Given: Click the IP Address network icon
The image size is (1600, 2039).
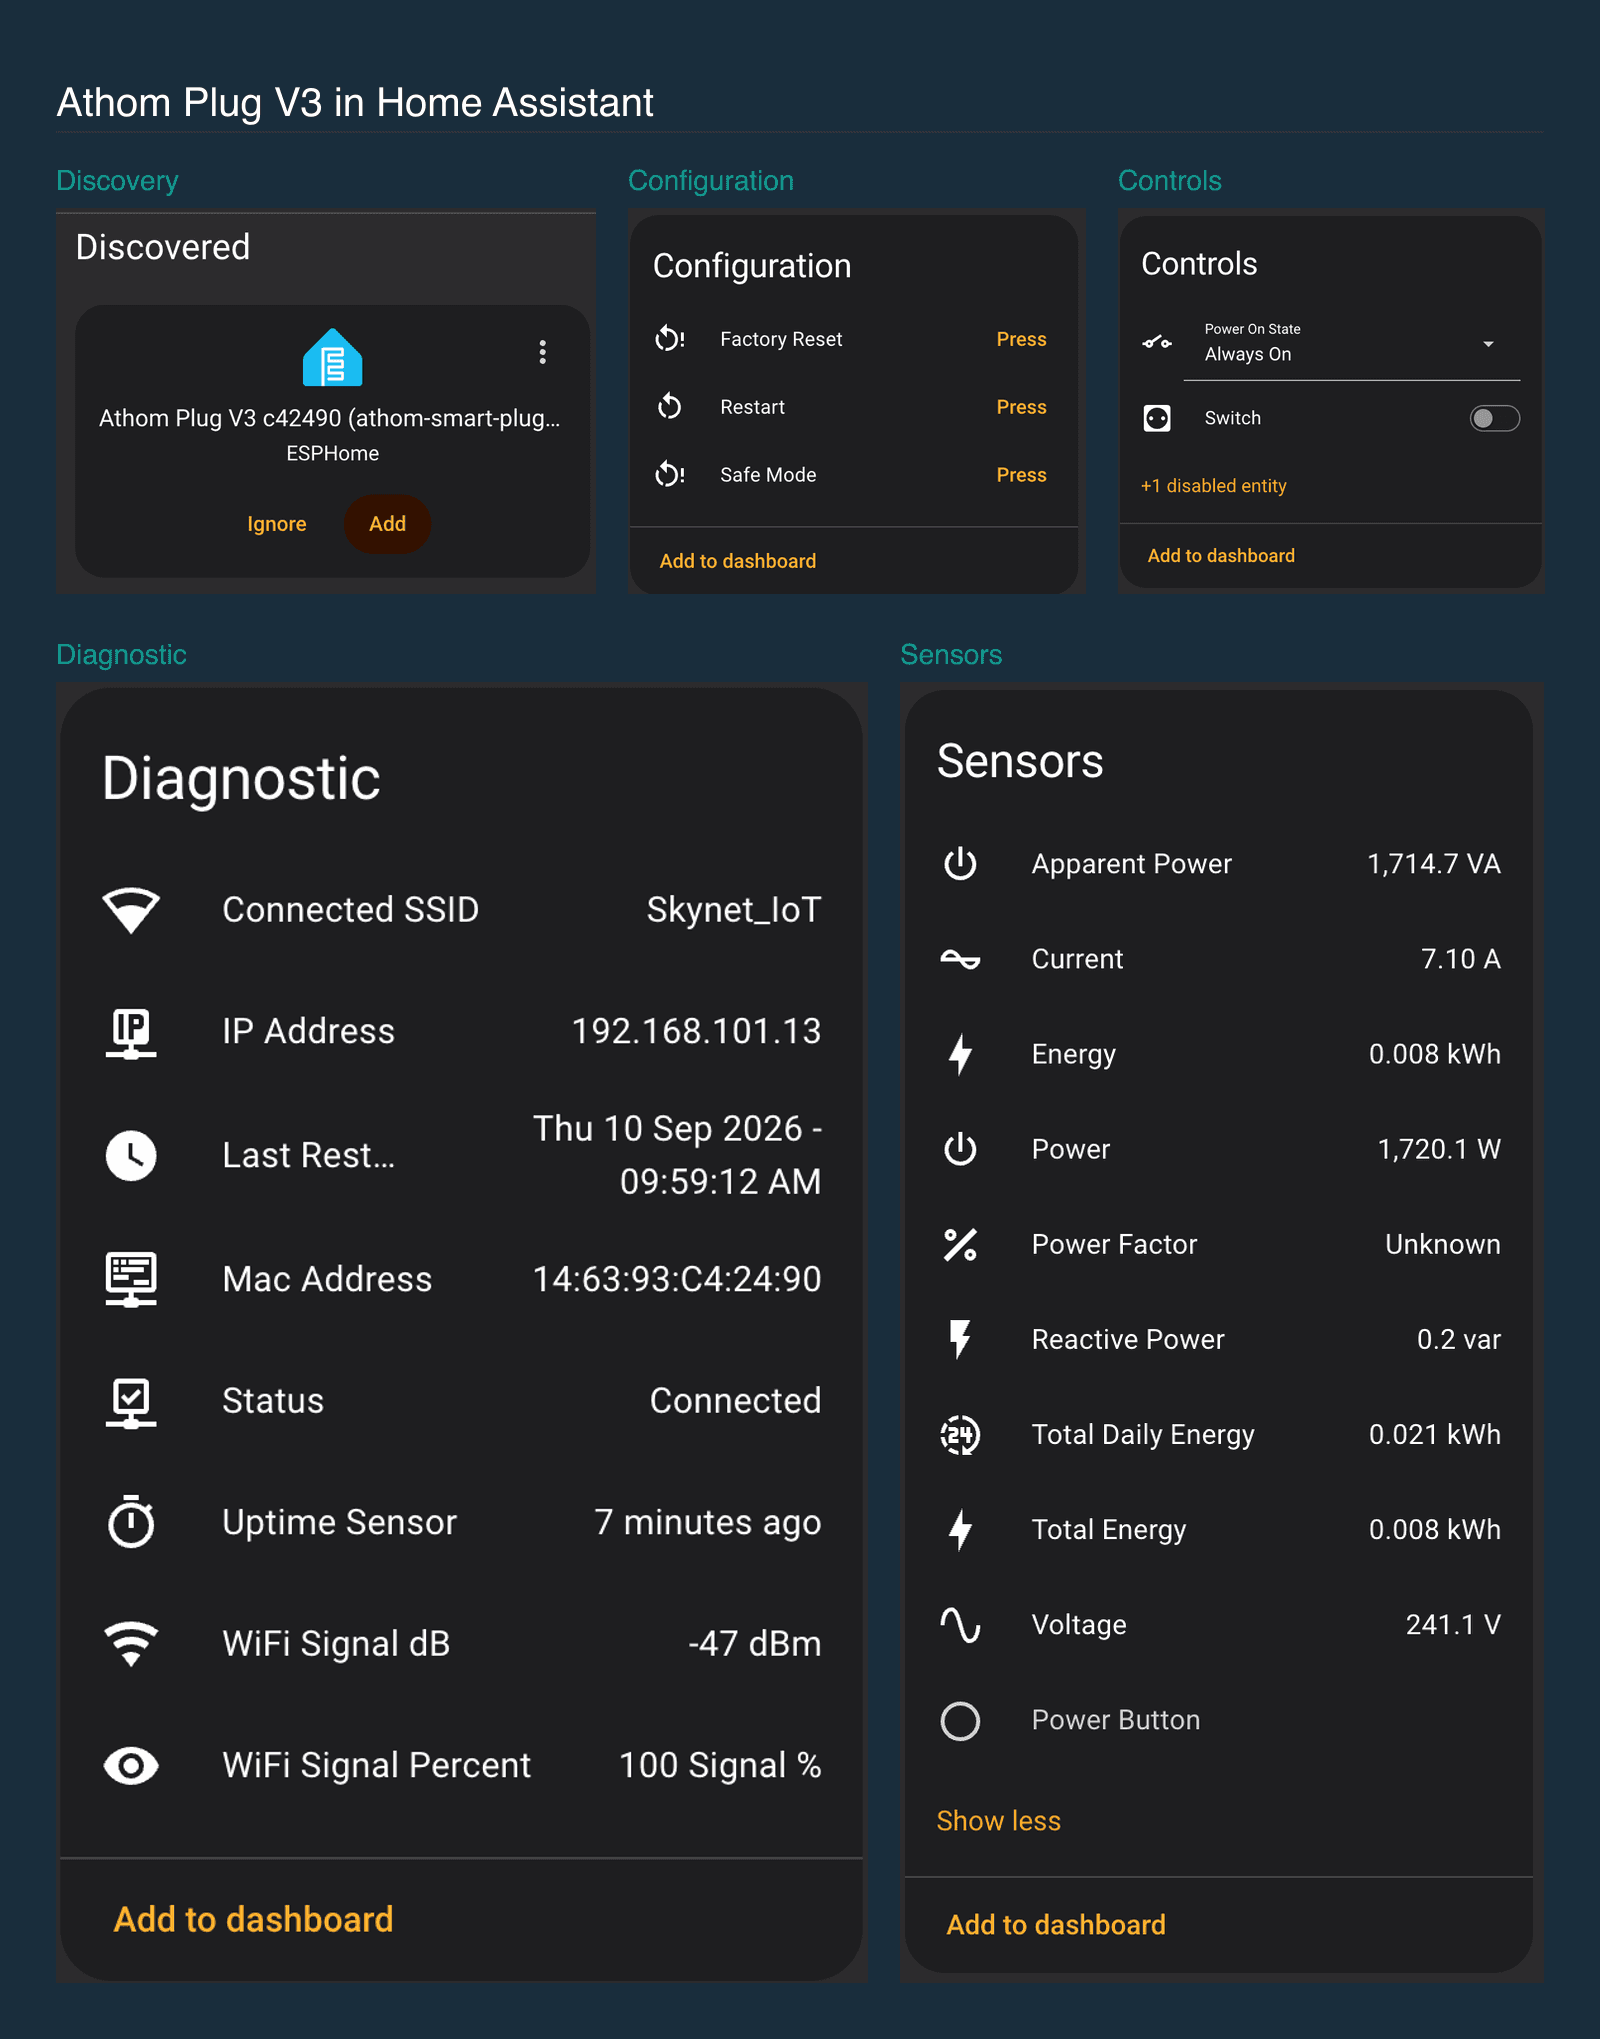Looking at the screenshot, I should pyautogui.click(x=131, y=1032).
